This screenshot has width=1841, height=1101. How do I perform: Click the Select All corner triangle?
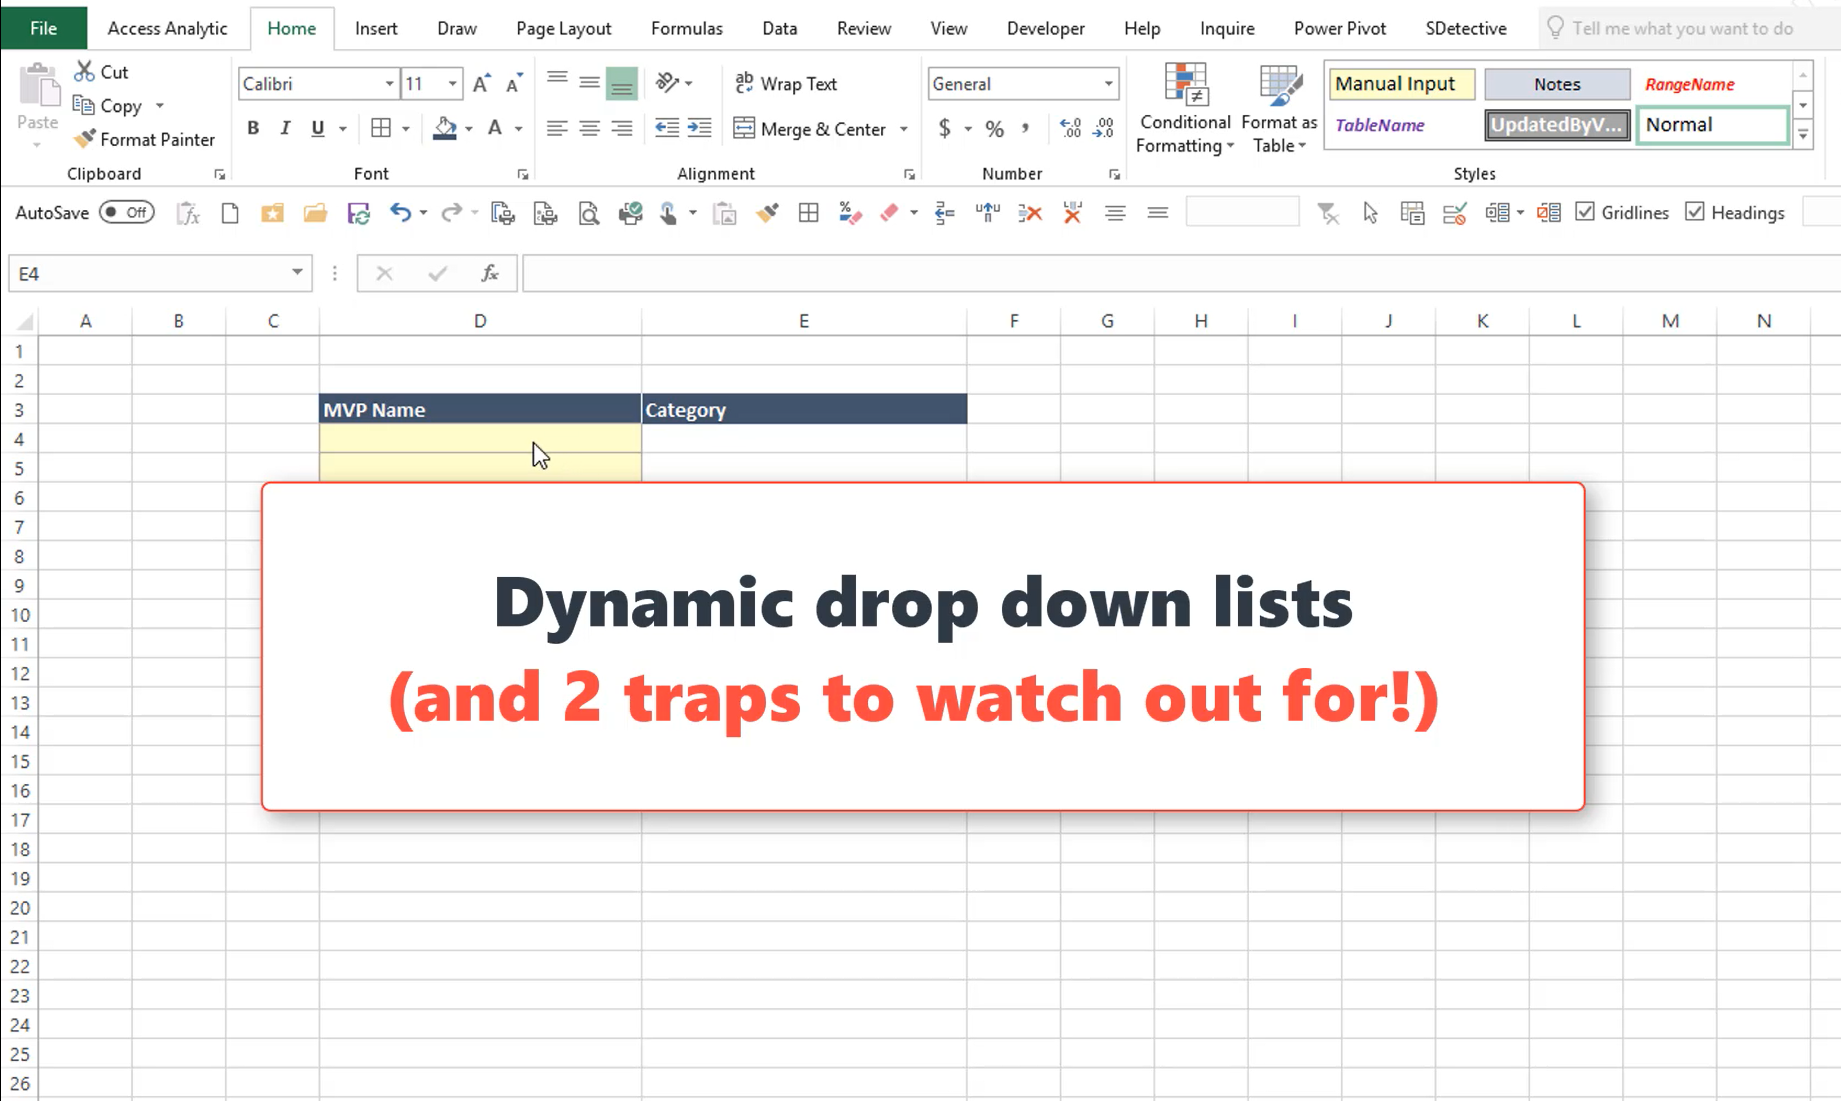tap(24, 321)
